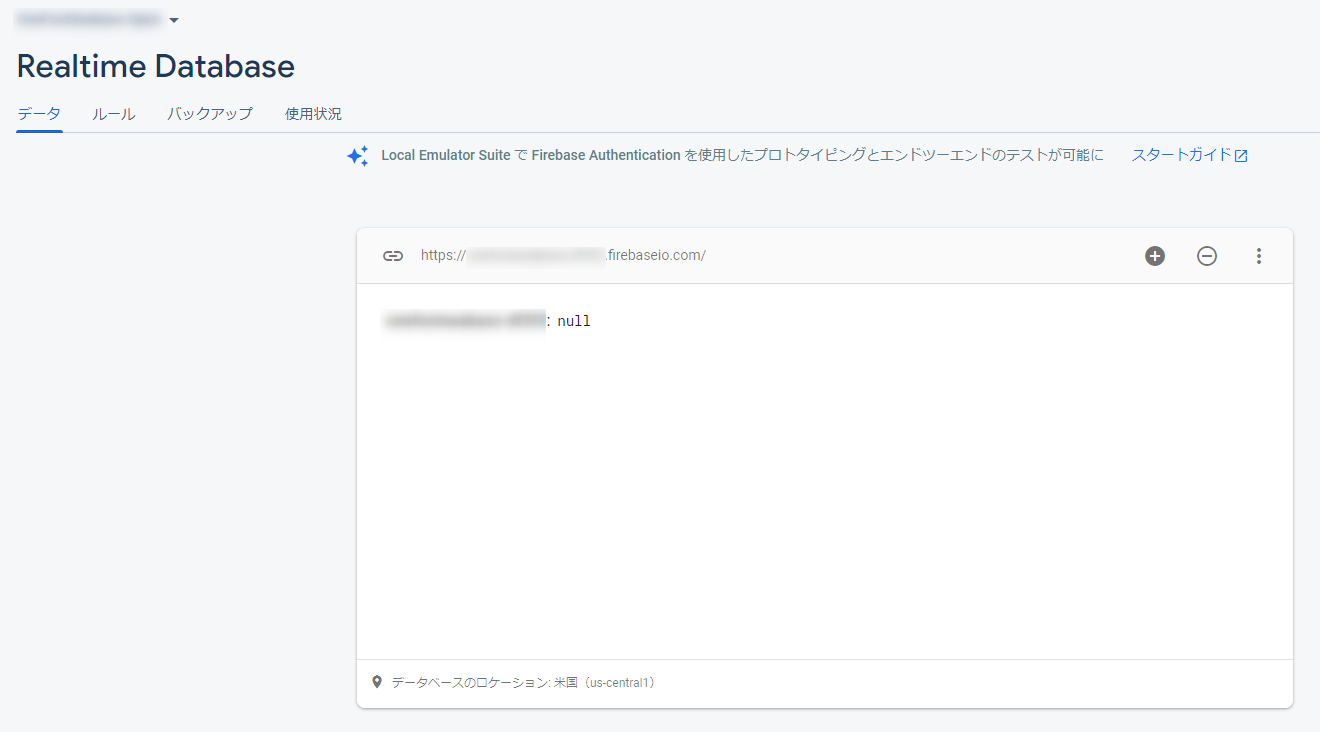
Task: Open the ルール tab
Action: coord(114,114)
